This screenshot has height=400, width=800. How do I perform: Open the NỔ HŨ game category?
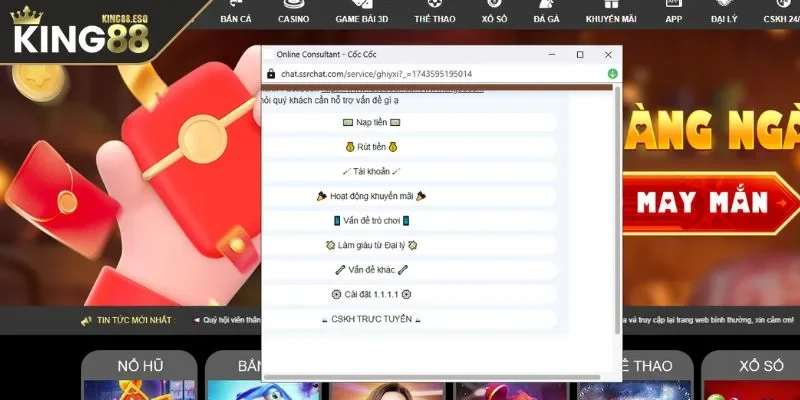(140, 365)
